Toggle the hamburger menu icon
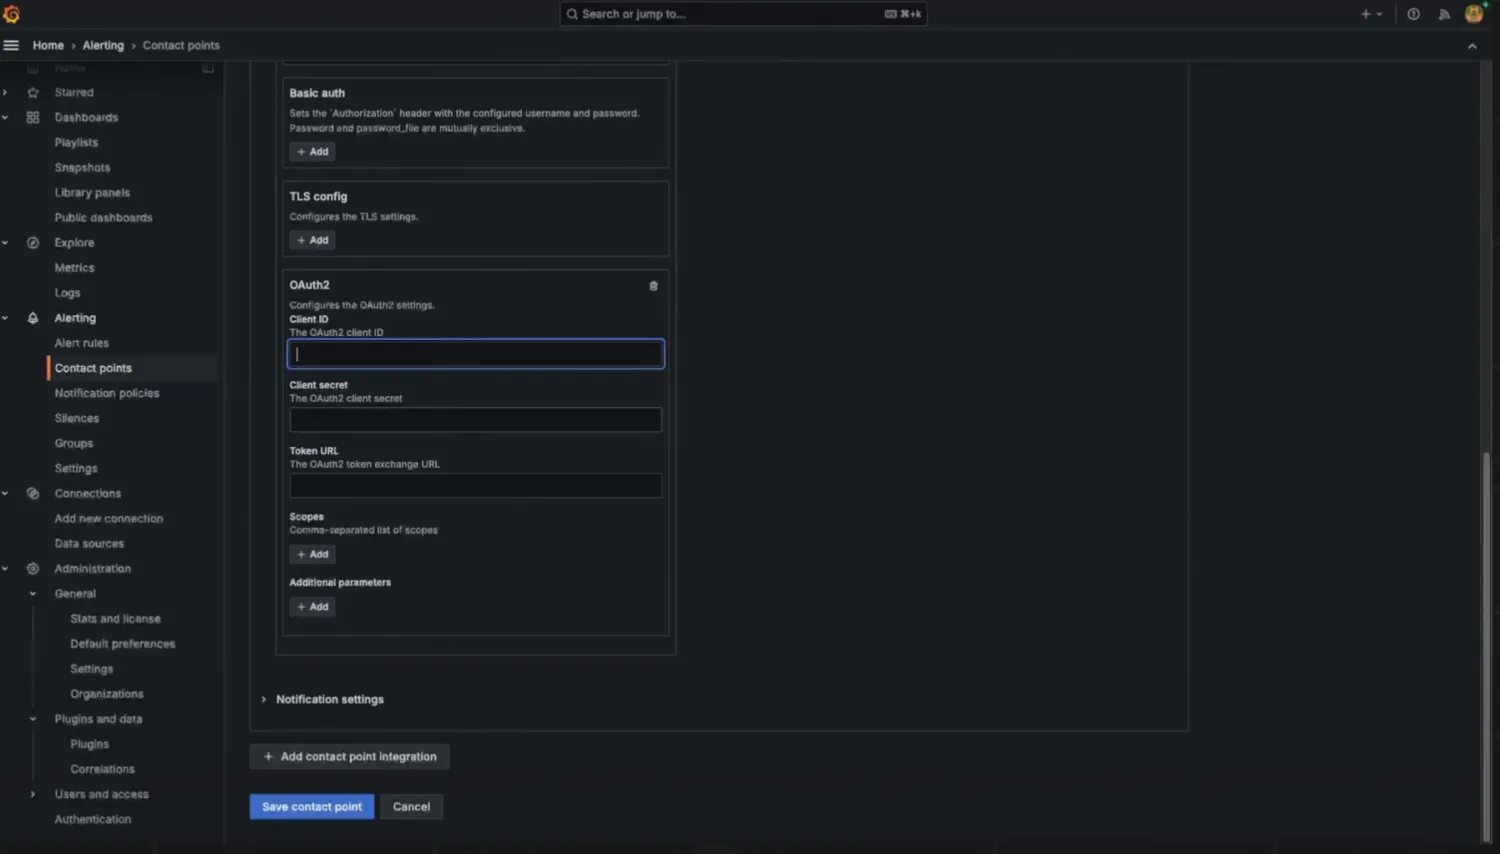The image size is (1500, 854). coord(11,45)
